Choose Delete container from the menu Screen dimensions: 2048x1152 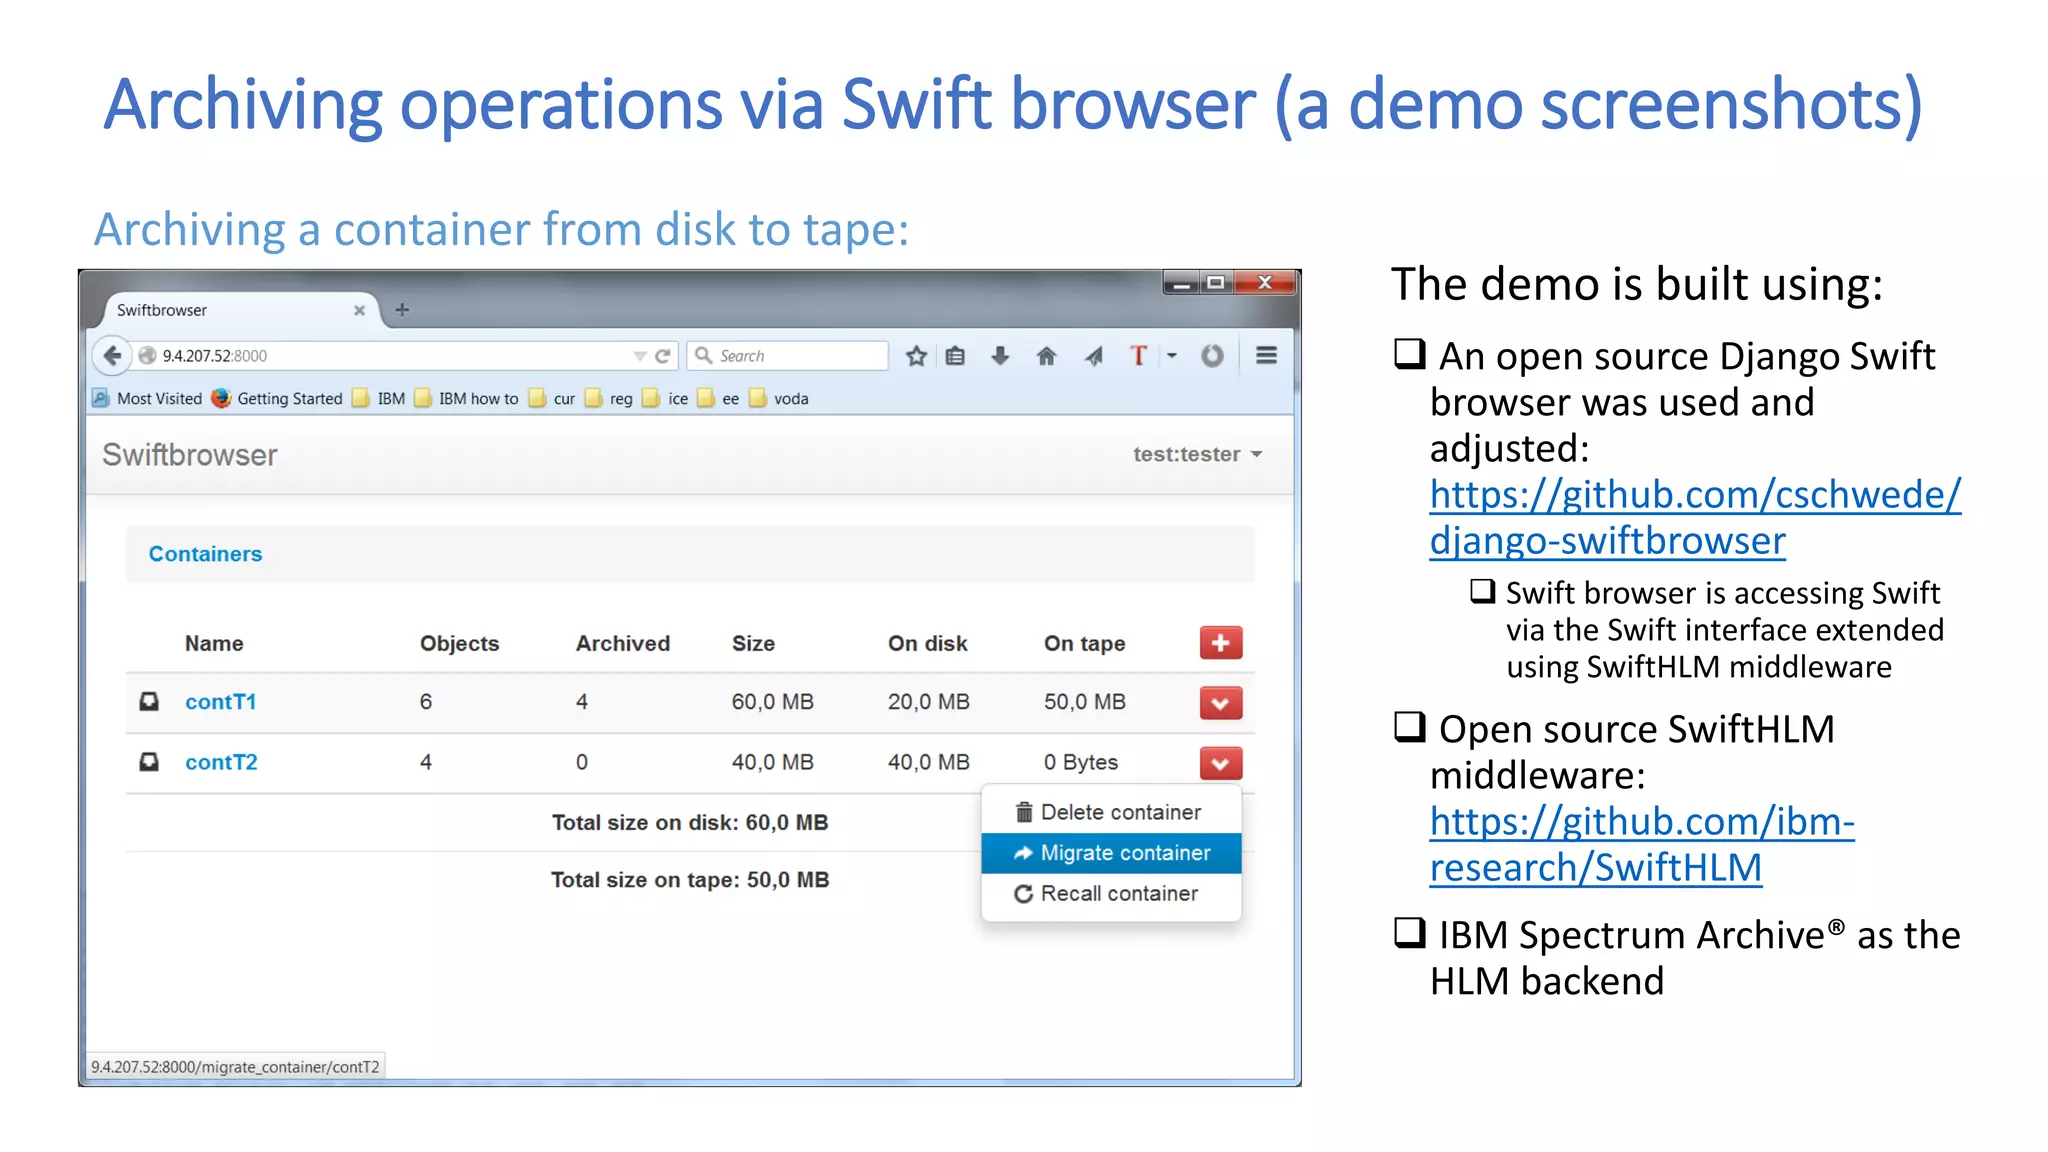1111,812
